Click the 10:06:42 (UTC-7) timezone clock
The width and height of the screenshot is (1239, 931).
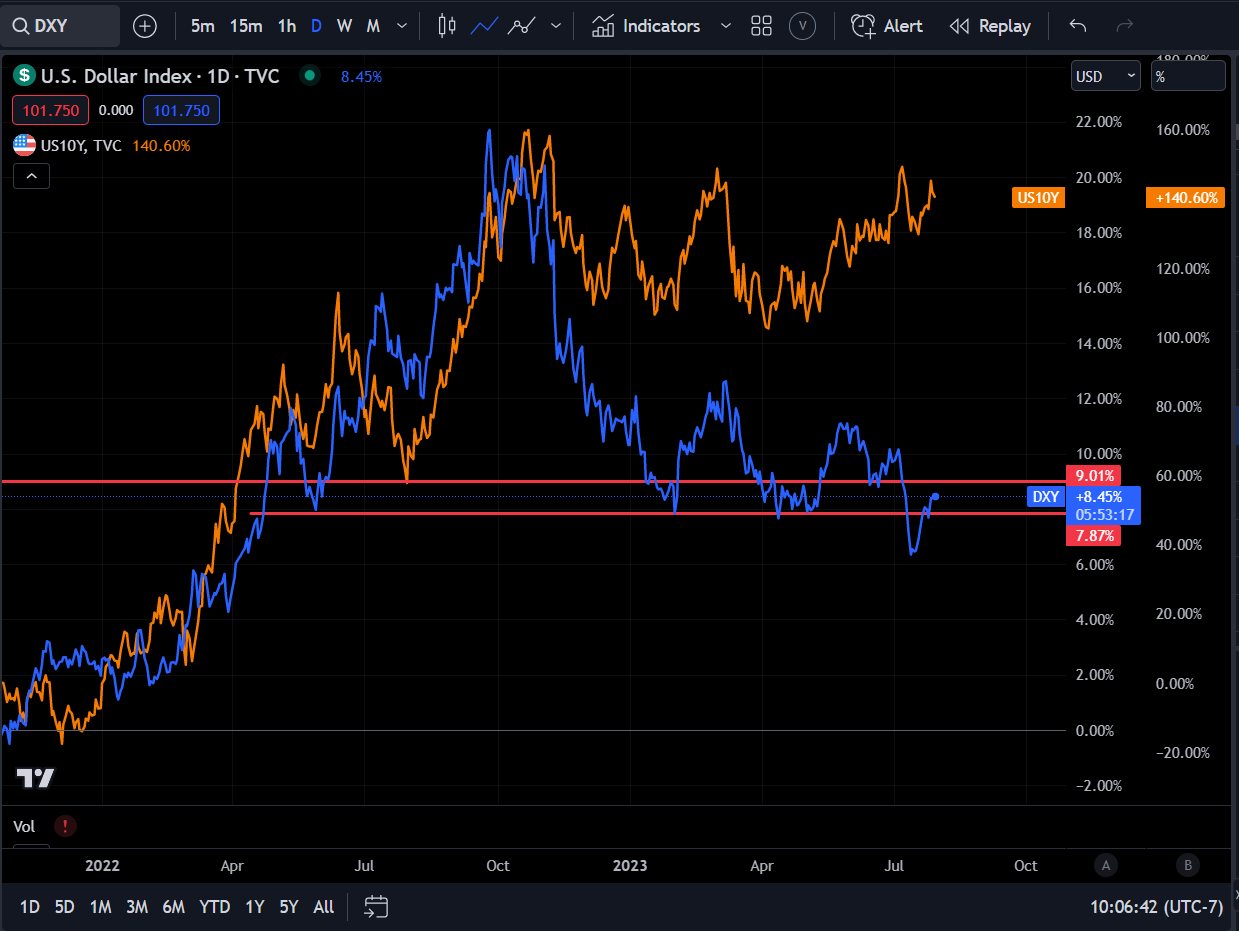(1157, 907)
